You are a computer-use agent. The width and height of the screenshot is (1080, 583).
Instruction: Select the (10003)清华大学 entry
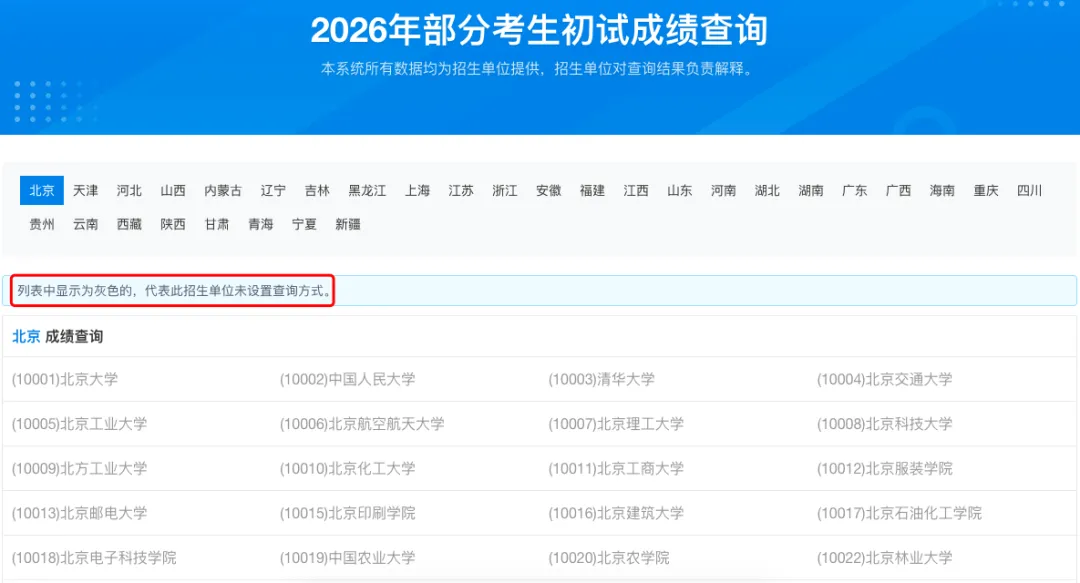coord(602,379)
